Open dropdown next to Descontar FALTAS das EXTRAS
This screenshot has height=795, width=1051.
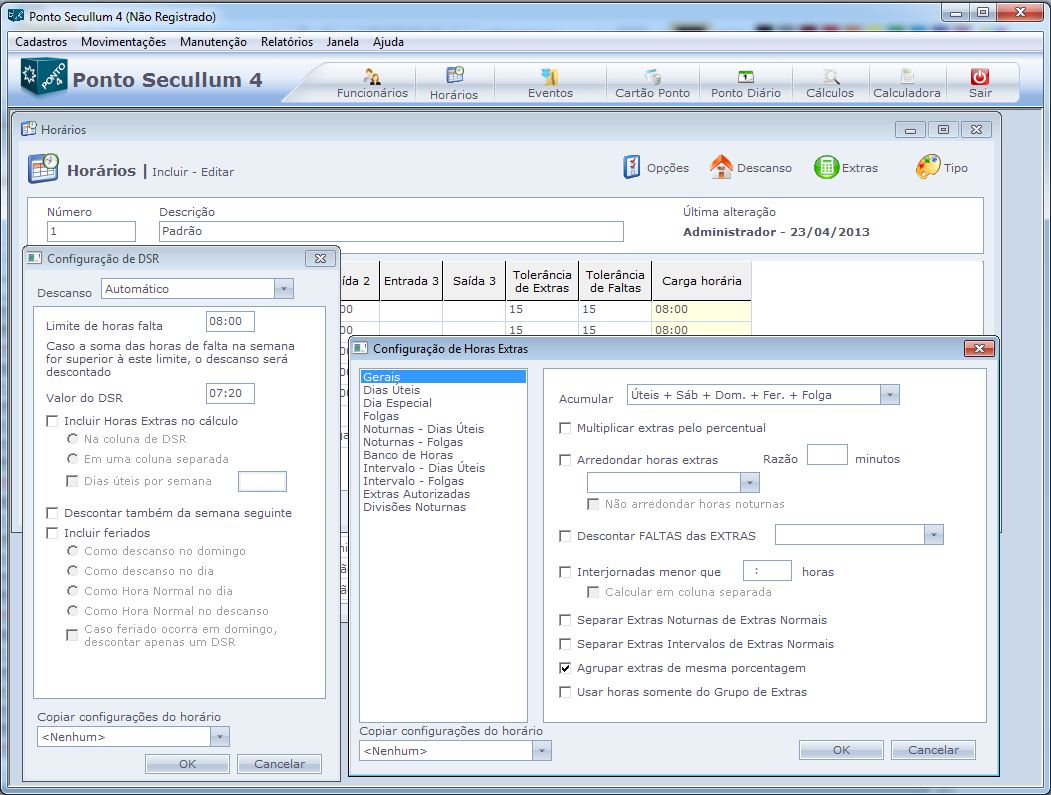coord(934,535)
